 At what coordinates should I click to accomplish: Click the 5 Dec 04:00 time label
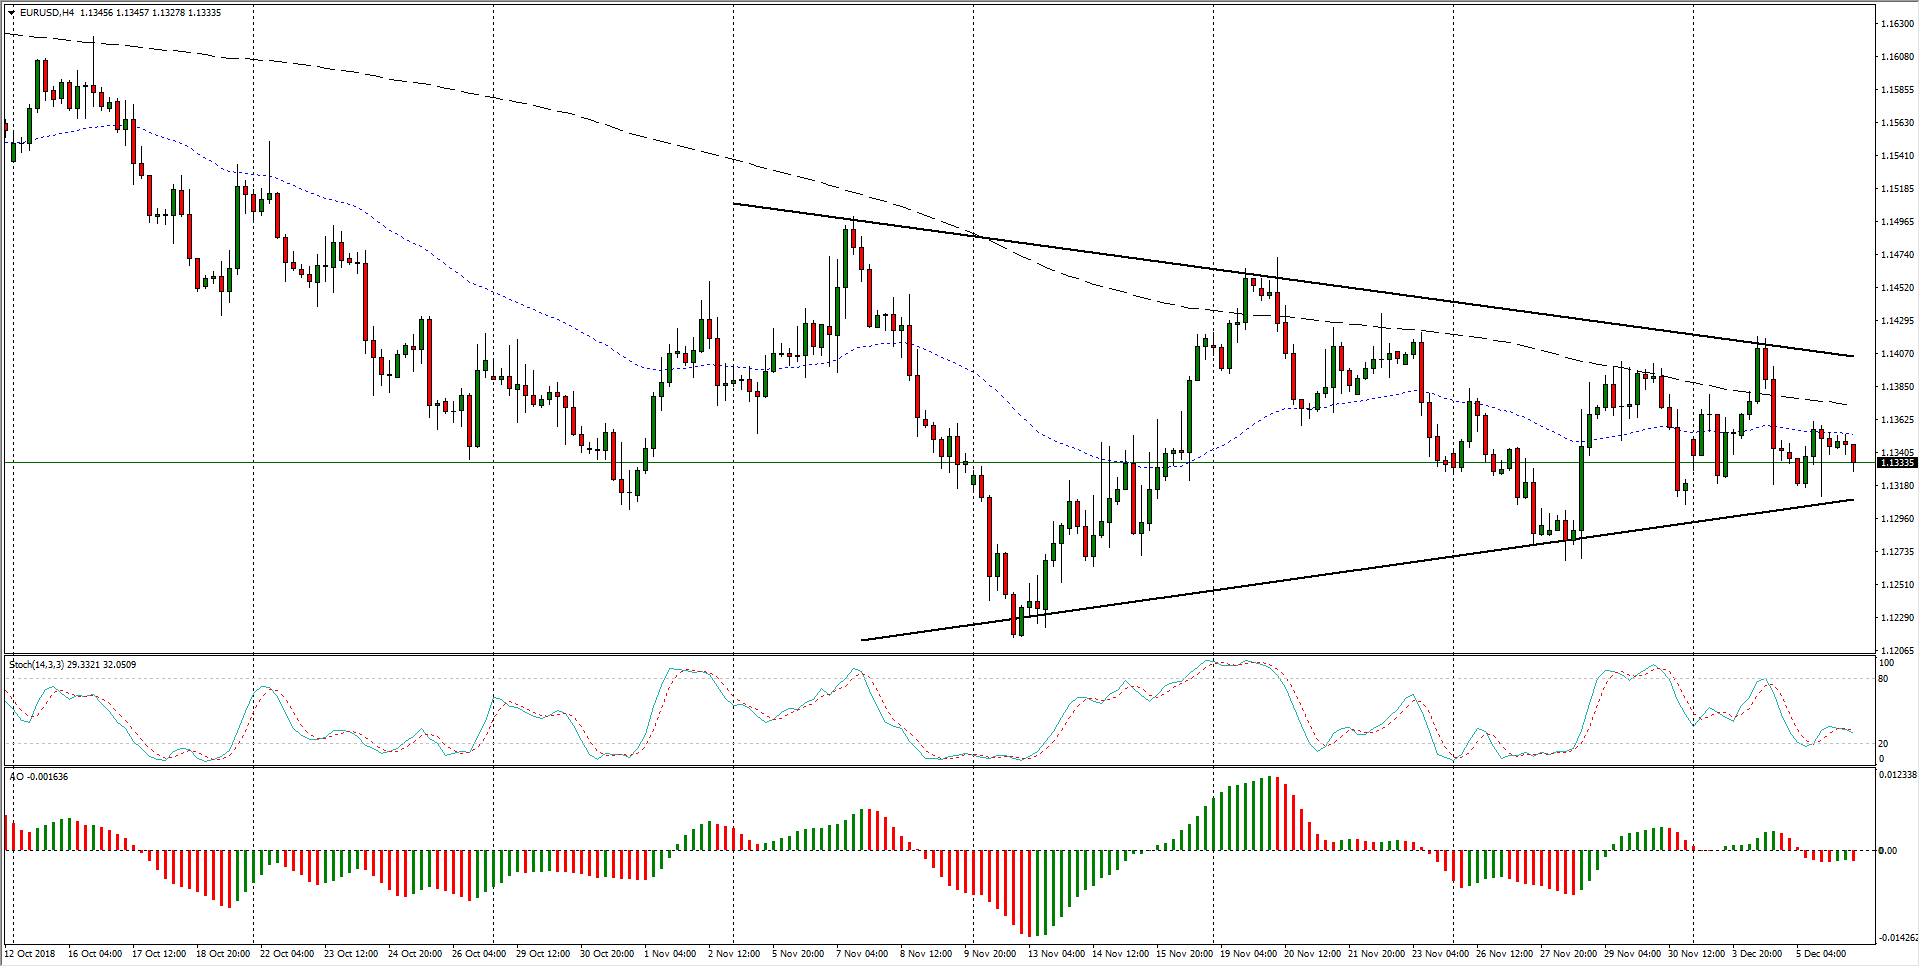[x=1821, y=954]
